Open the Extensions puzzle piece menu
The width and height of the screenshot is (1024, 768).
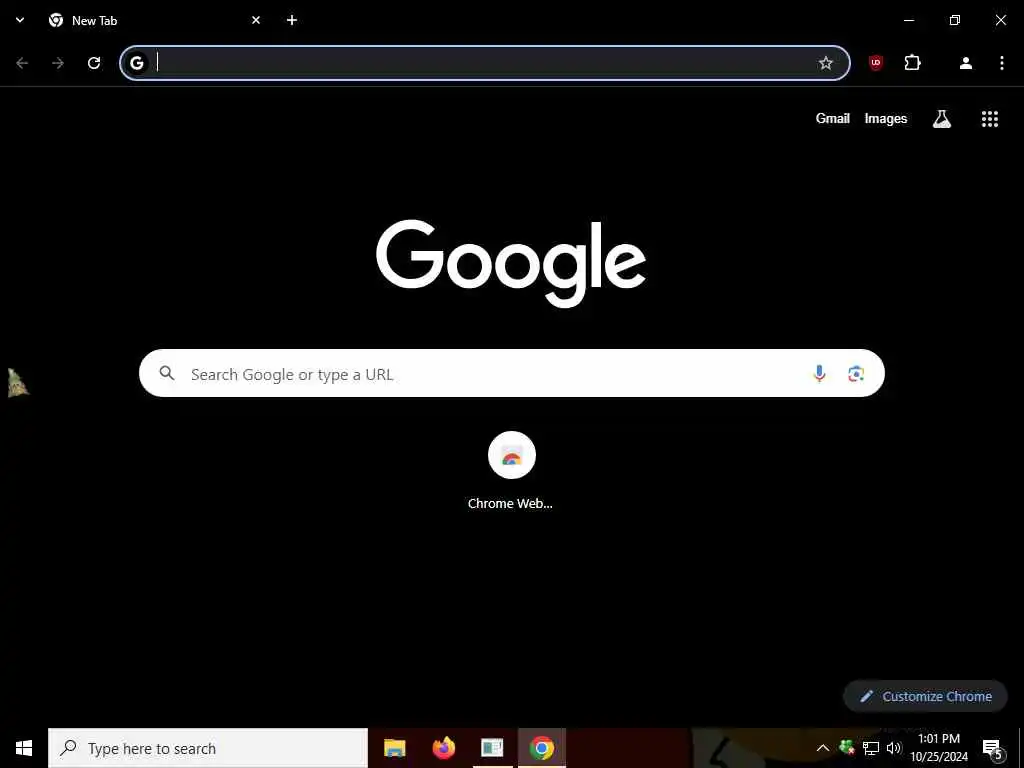(912, 63)
